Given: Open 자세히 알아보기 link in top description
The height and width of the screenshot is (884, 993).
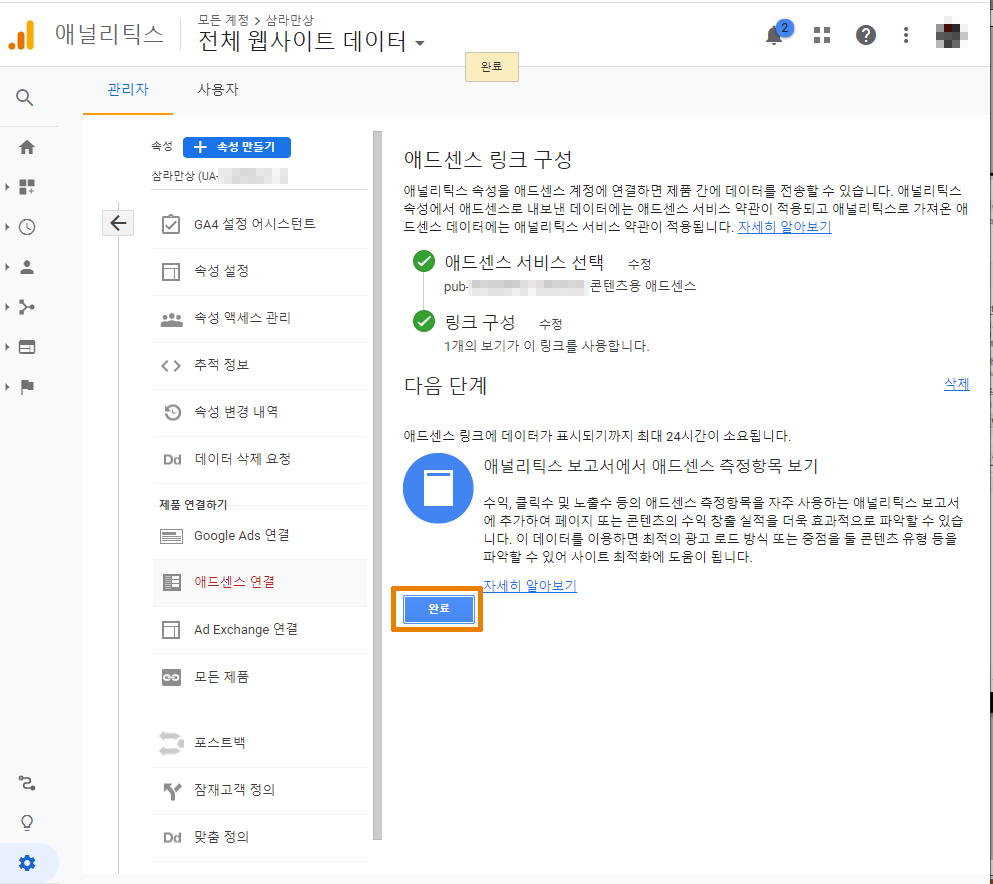Looking at the screenshot, I should pyautogui.click(x=784, y=227).
